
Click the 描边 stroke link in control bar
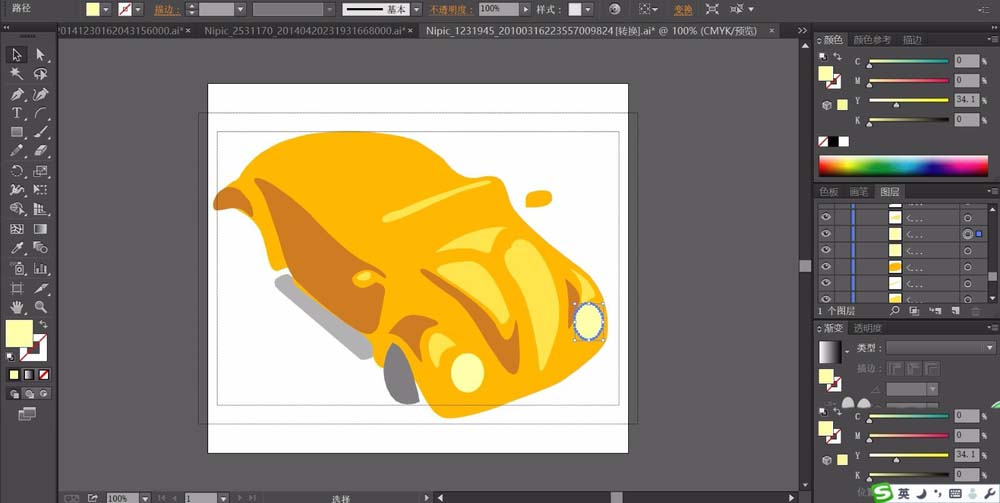click(x=164, y=9)
